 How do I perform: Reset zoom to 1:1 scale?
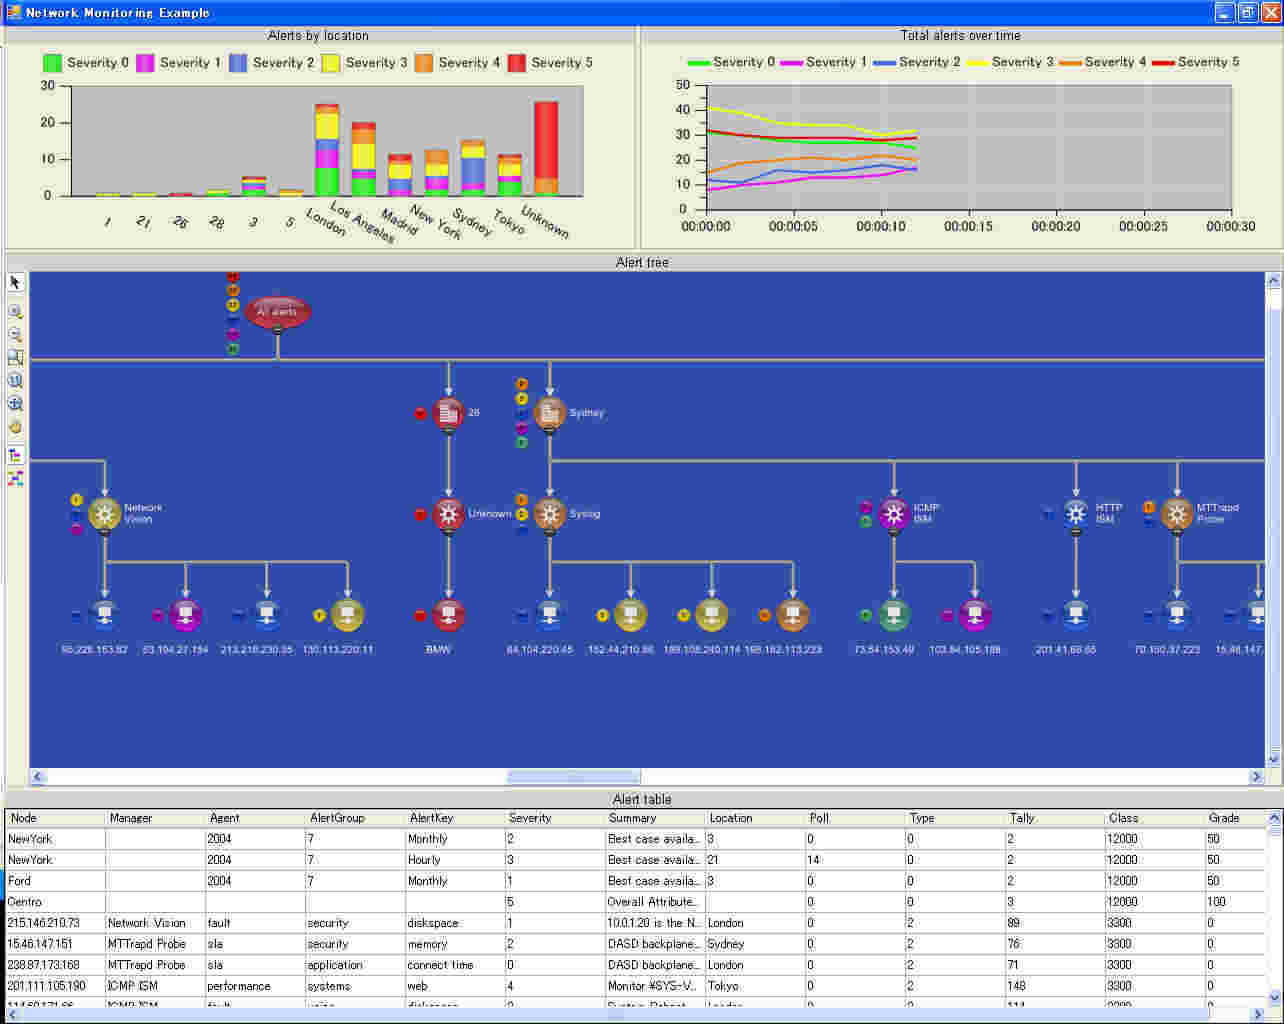[15, 381]
